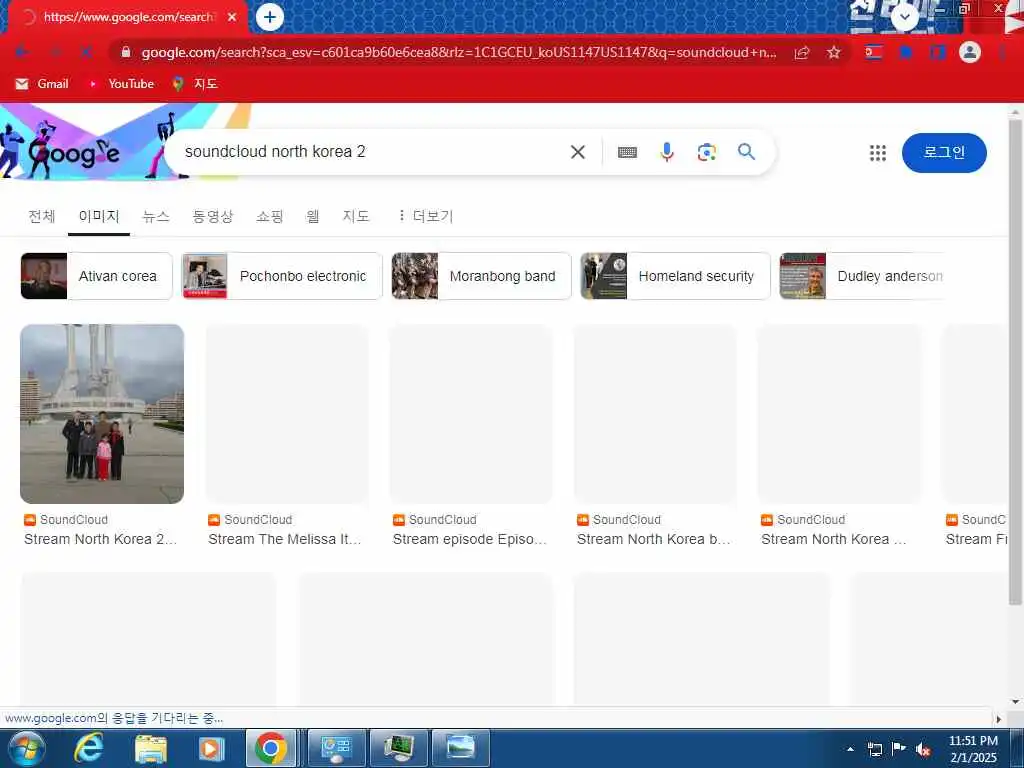
Task: Open Stream The Melissa It result link
Action: pos(285,539)
